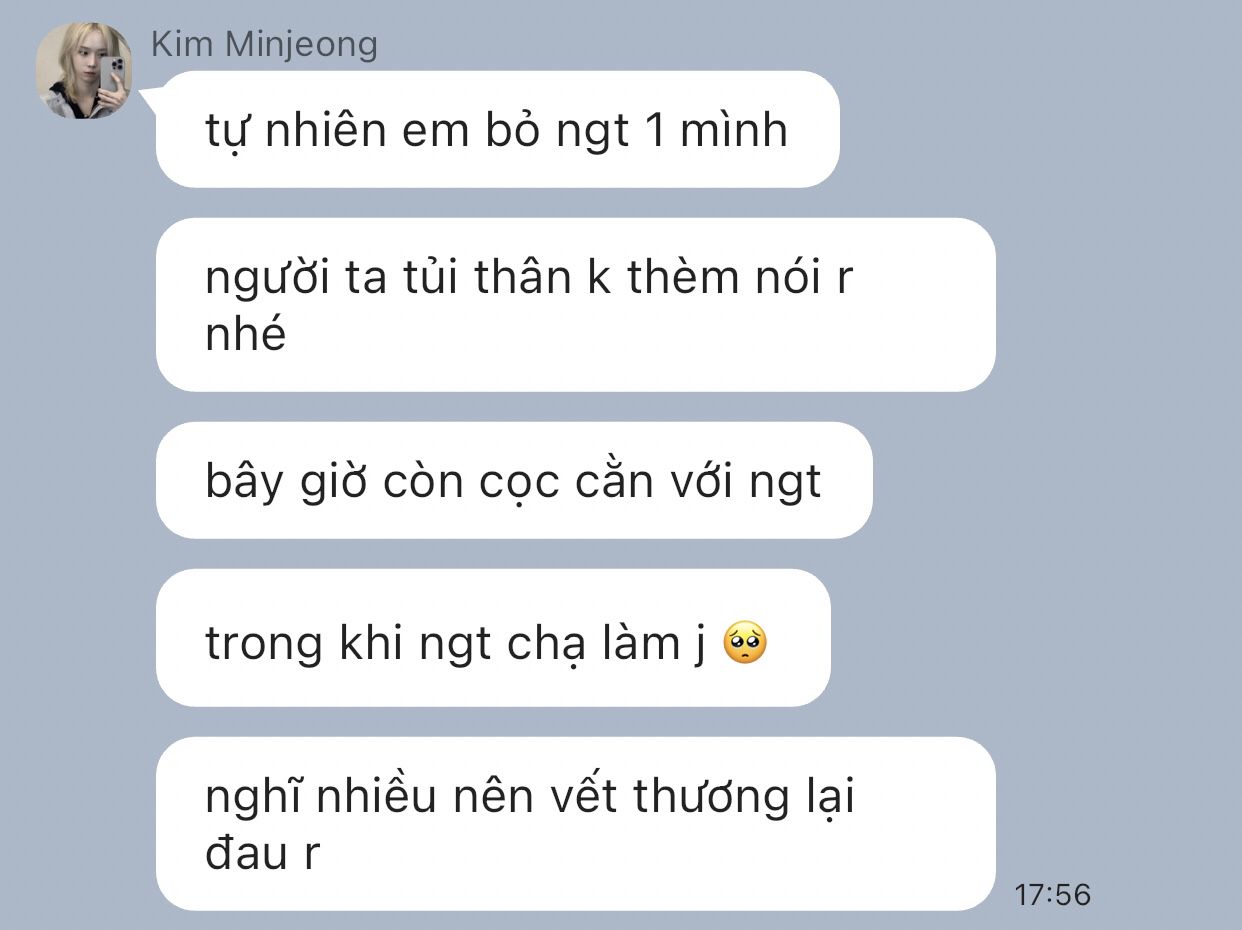Click the words "1 mình" in first message
The image size is (1242, 930).
pos(717,130)
